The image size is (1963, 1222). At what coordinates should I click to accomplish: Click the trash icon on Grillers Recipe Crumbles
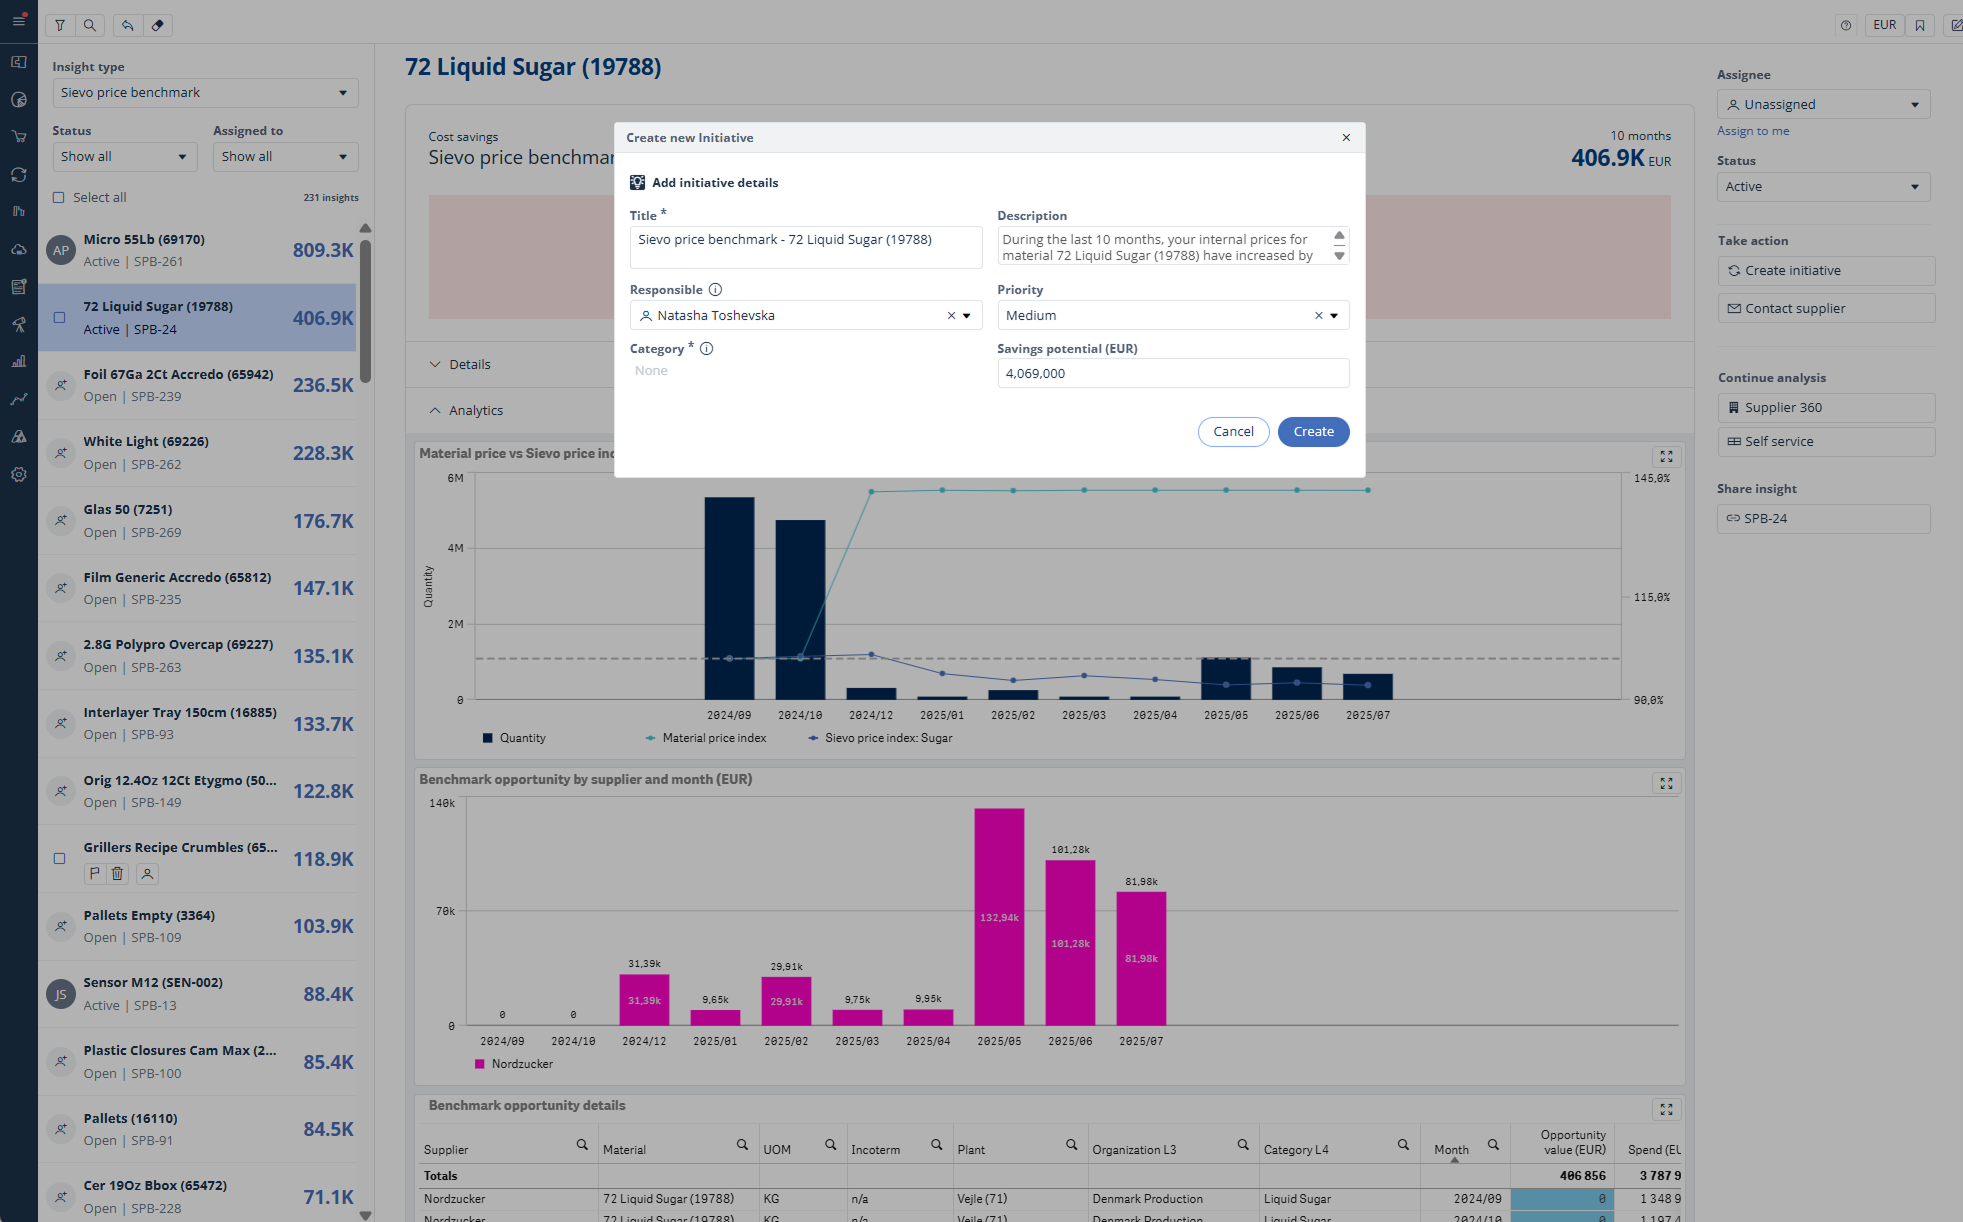point(118,874)
